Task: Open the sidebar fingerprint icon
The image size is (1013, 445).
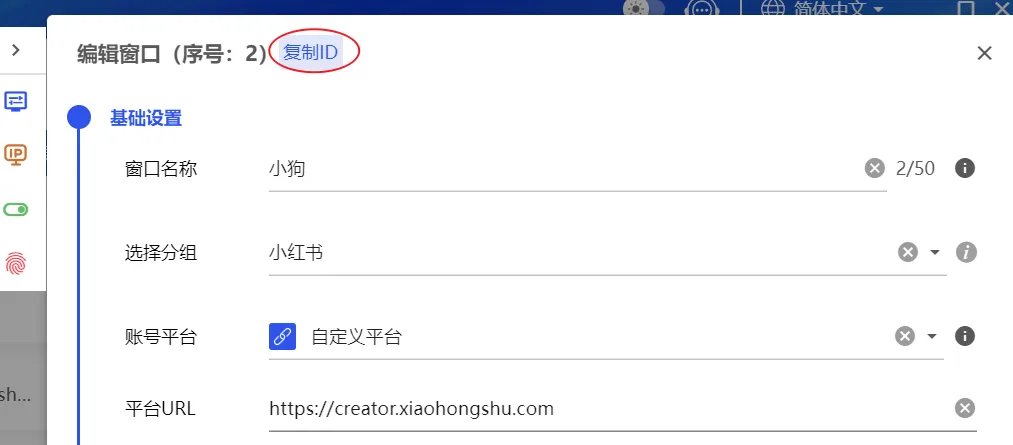Action: [16, 264]
